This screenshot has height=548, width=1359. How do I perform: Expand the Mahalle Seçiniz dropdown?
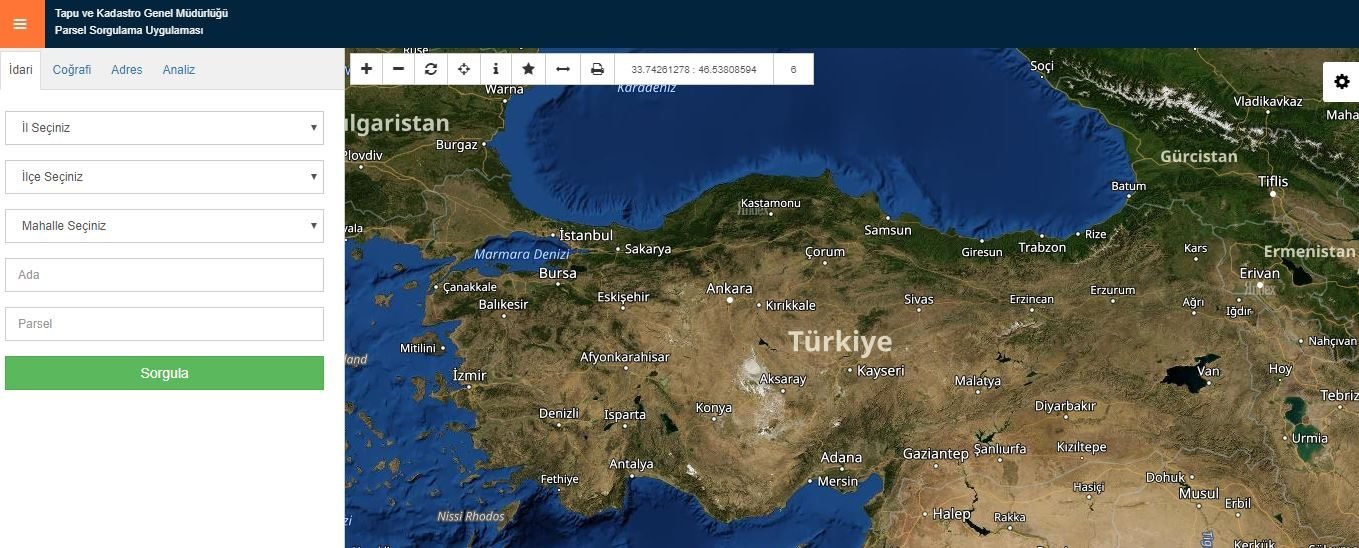[164, 226]
